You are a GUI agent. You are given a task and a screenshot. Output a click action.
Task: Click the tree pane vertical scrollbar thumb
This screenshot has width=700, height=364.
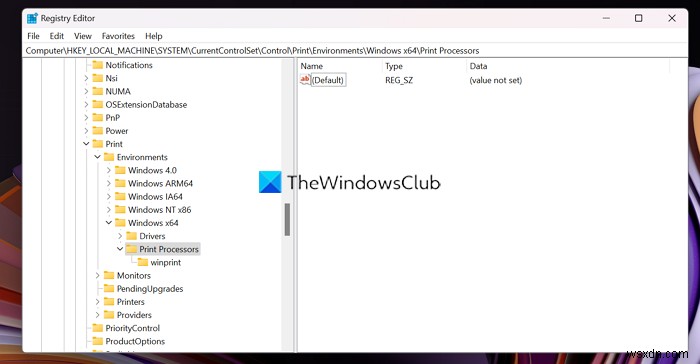288,219
